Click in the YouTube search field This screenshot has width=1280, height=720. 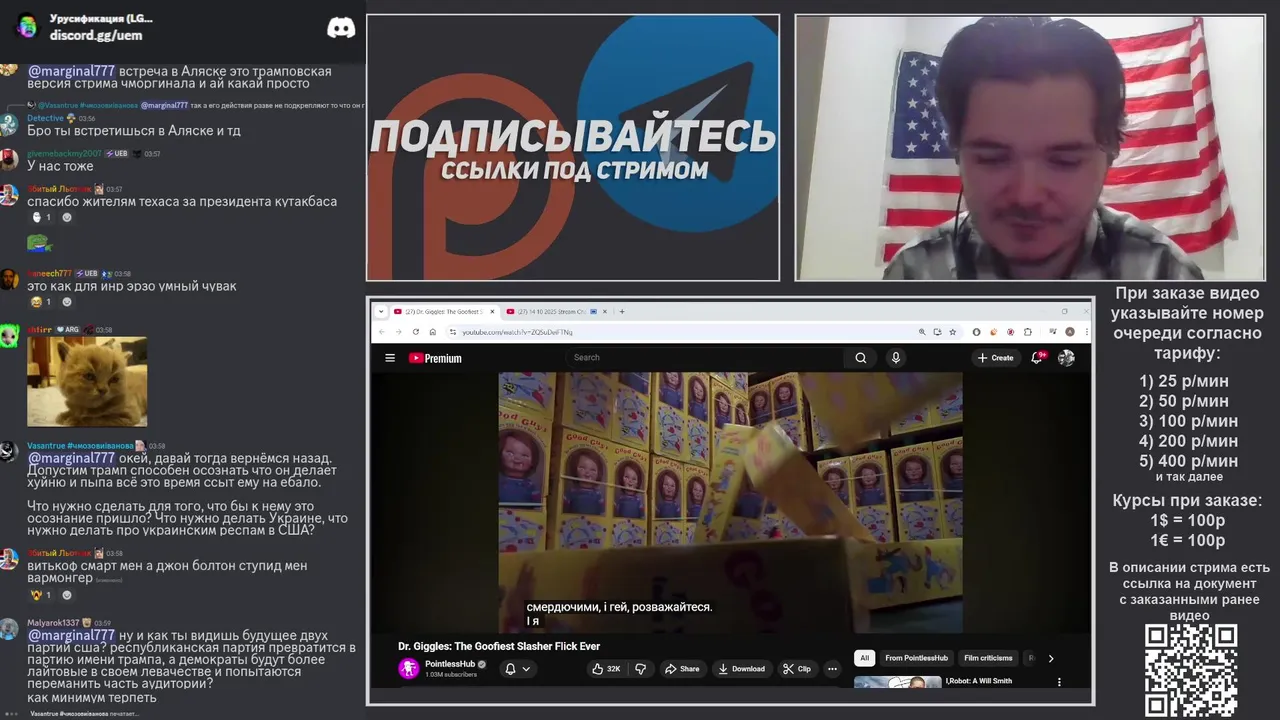tap(705, 358)
